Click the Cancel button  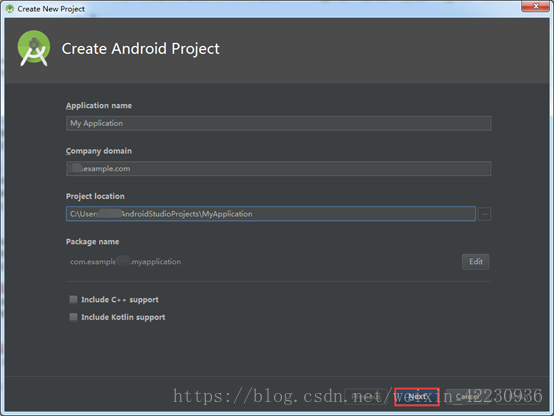tap(467, 397)
